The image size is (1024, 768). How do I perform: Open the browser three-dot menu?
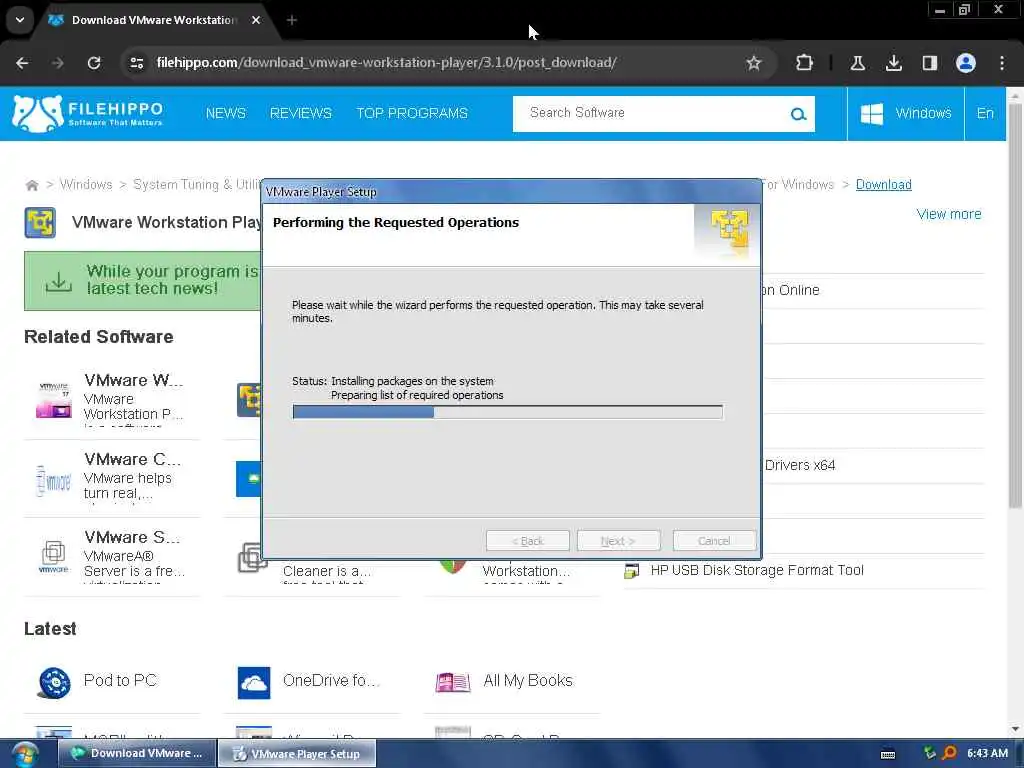tap(1002, 63)
